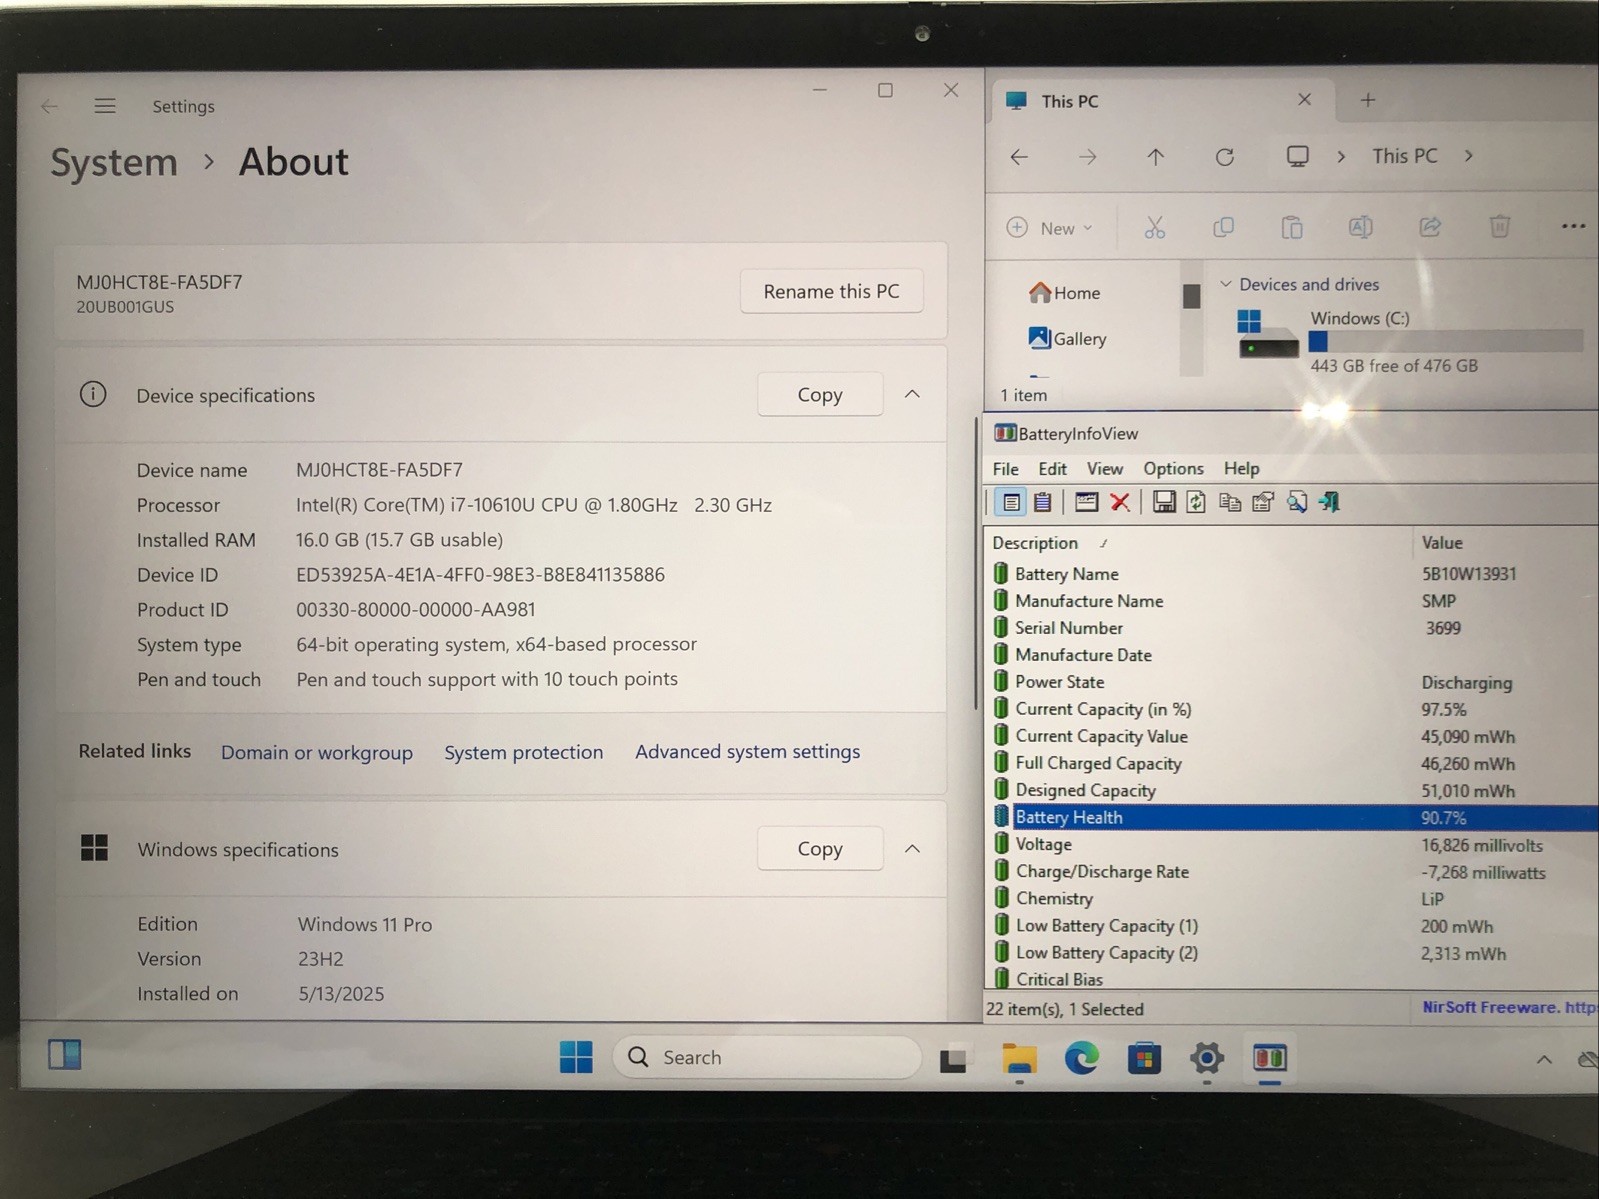Click the Rename icon in File Explorer toolbar
The width and height of the screenshot is (1599, 1199).
coord(1361,227)
